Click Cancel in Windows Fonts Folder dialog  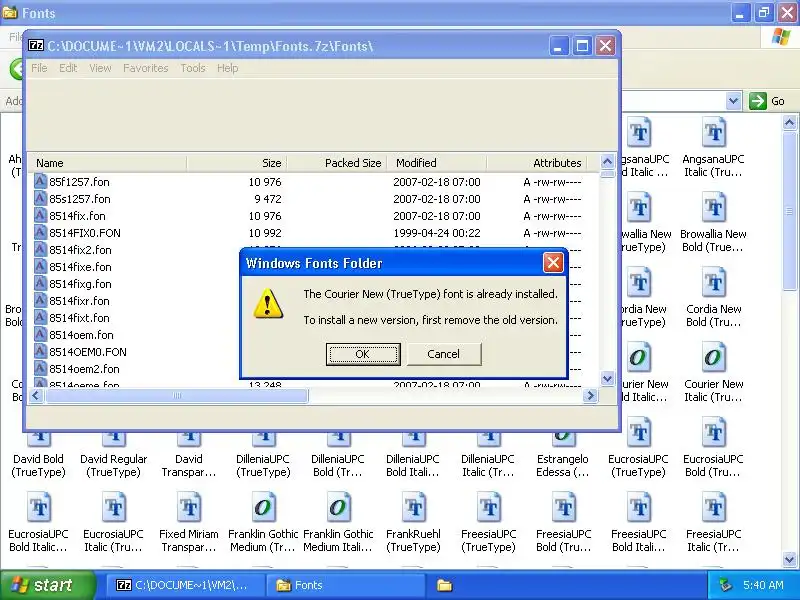pyautogui.click(x=443, y=354)
